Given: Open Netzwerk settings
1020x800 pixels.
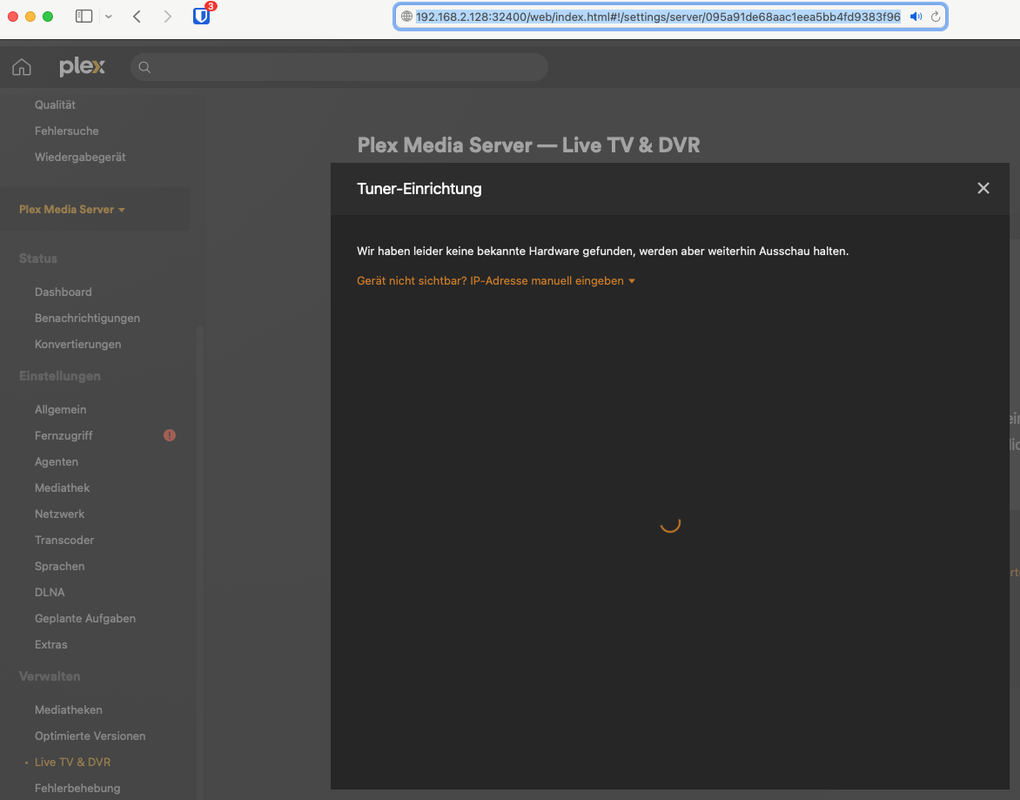Looking at the screenshot, I should pyautogui.click(x=59, y=514).
